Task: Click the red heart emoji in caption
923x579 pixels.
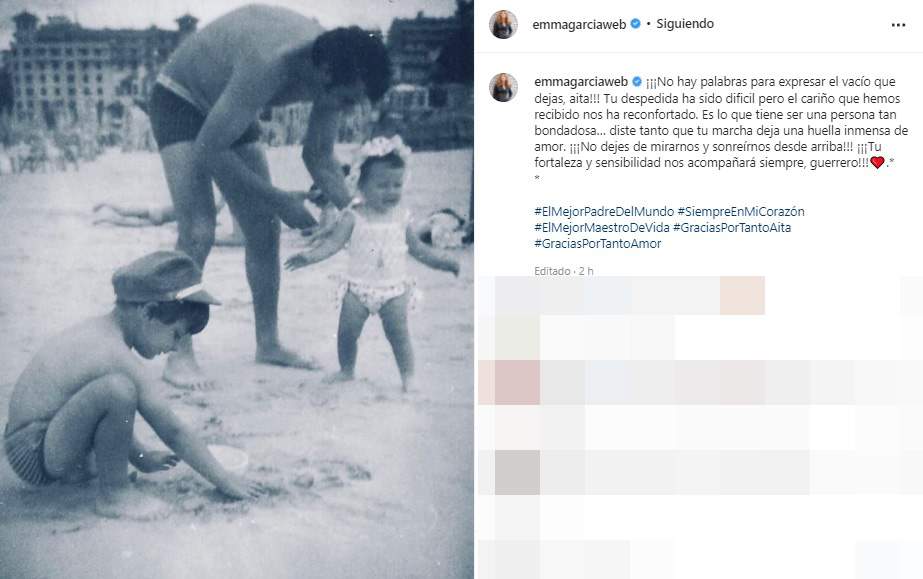Action: click(x=877, y=163)
